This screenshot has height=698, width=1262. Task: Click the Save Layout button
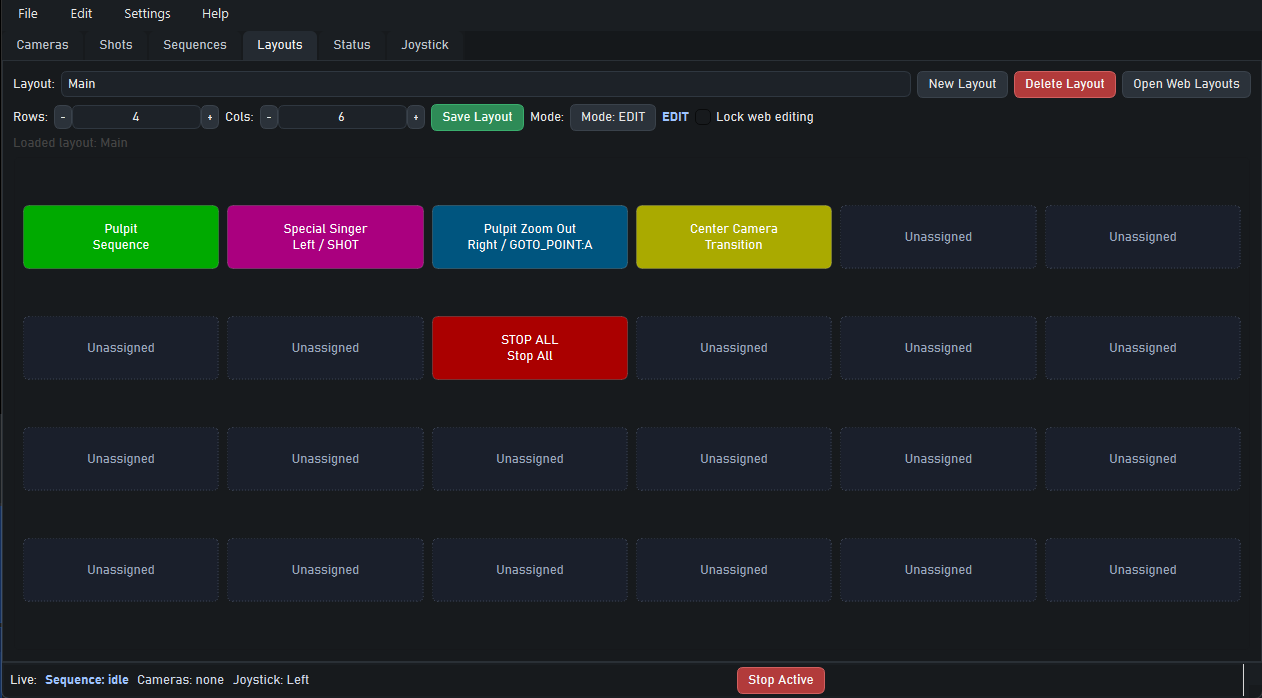[x=477, y=117]
